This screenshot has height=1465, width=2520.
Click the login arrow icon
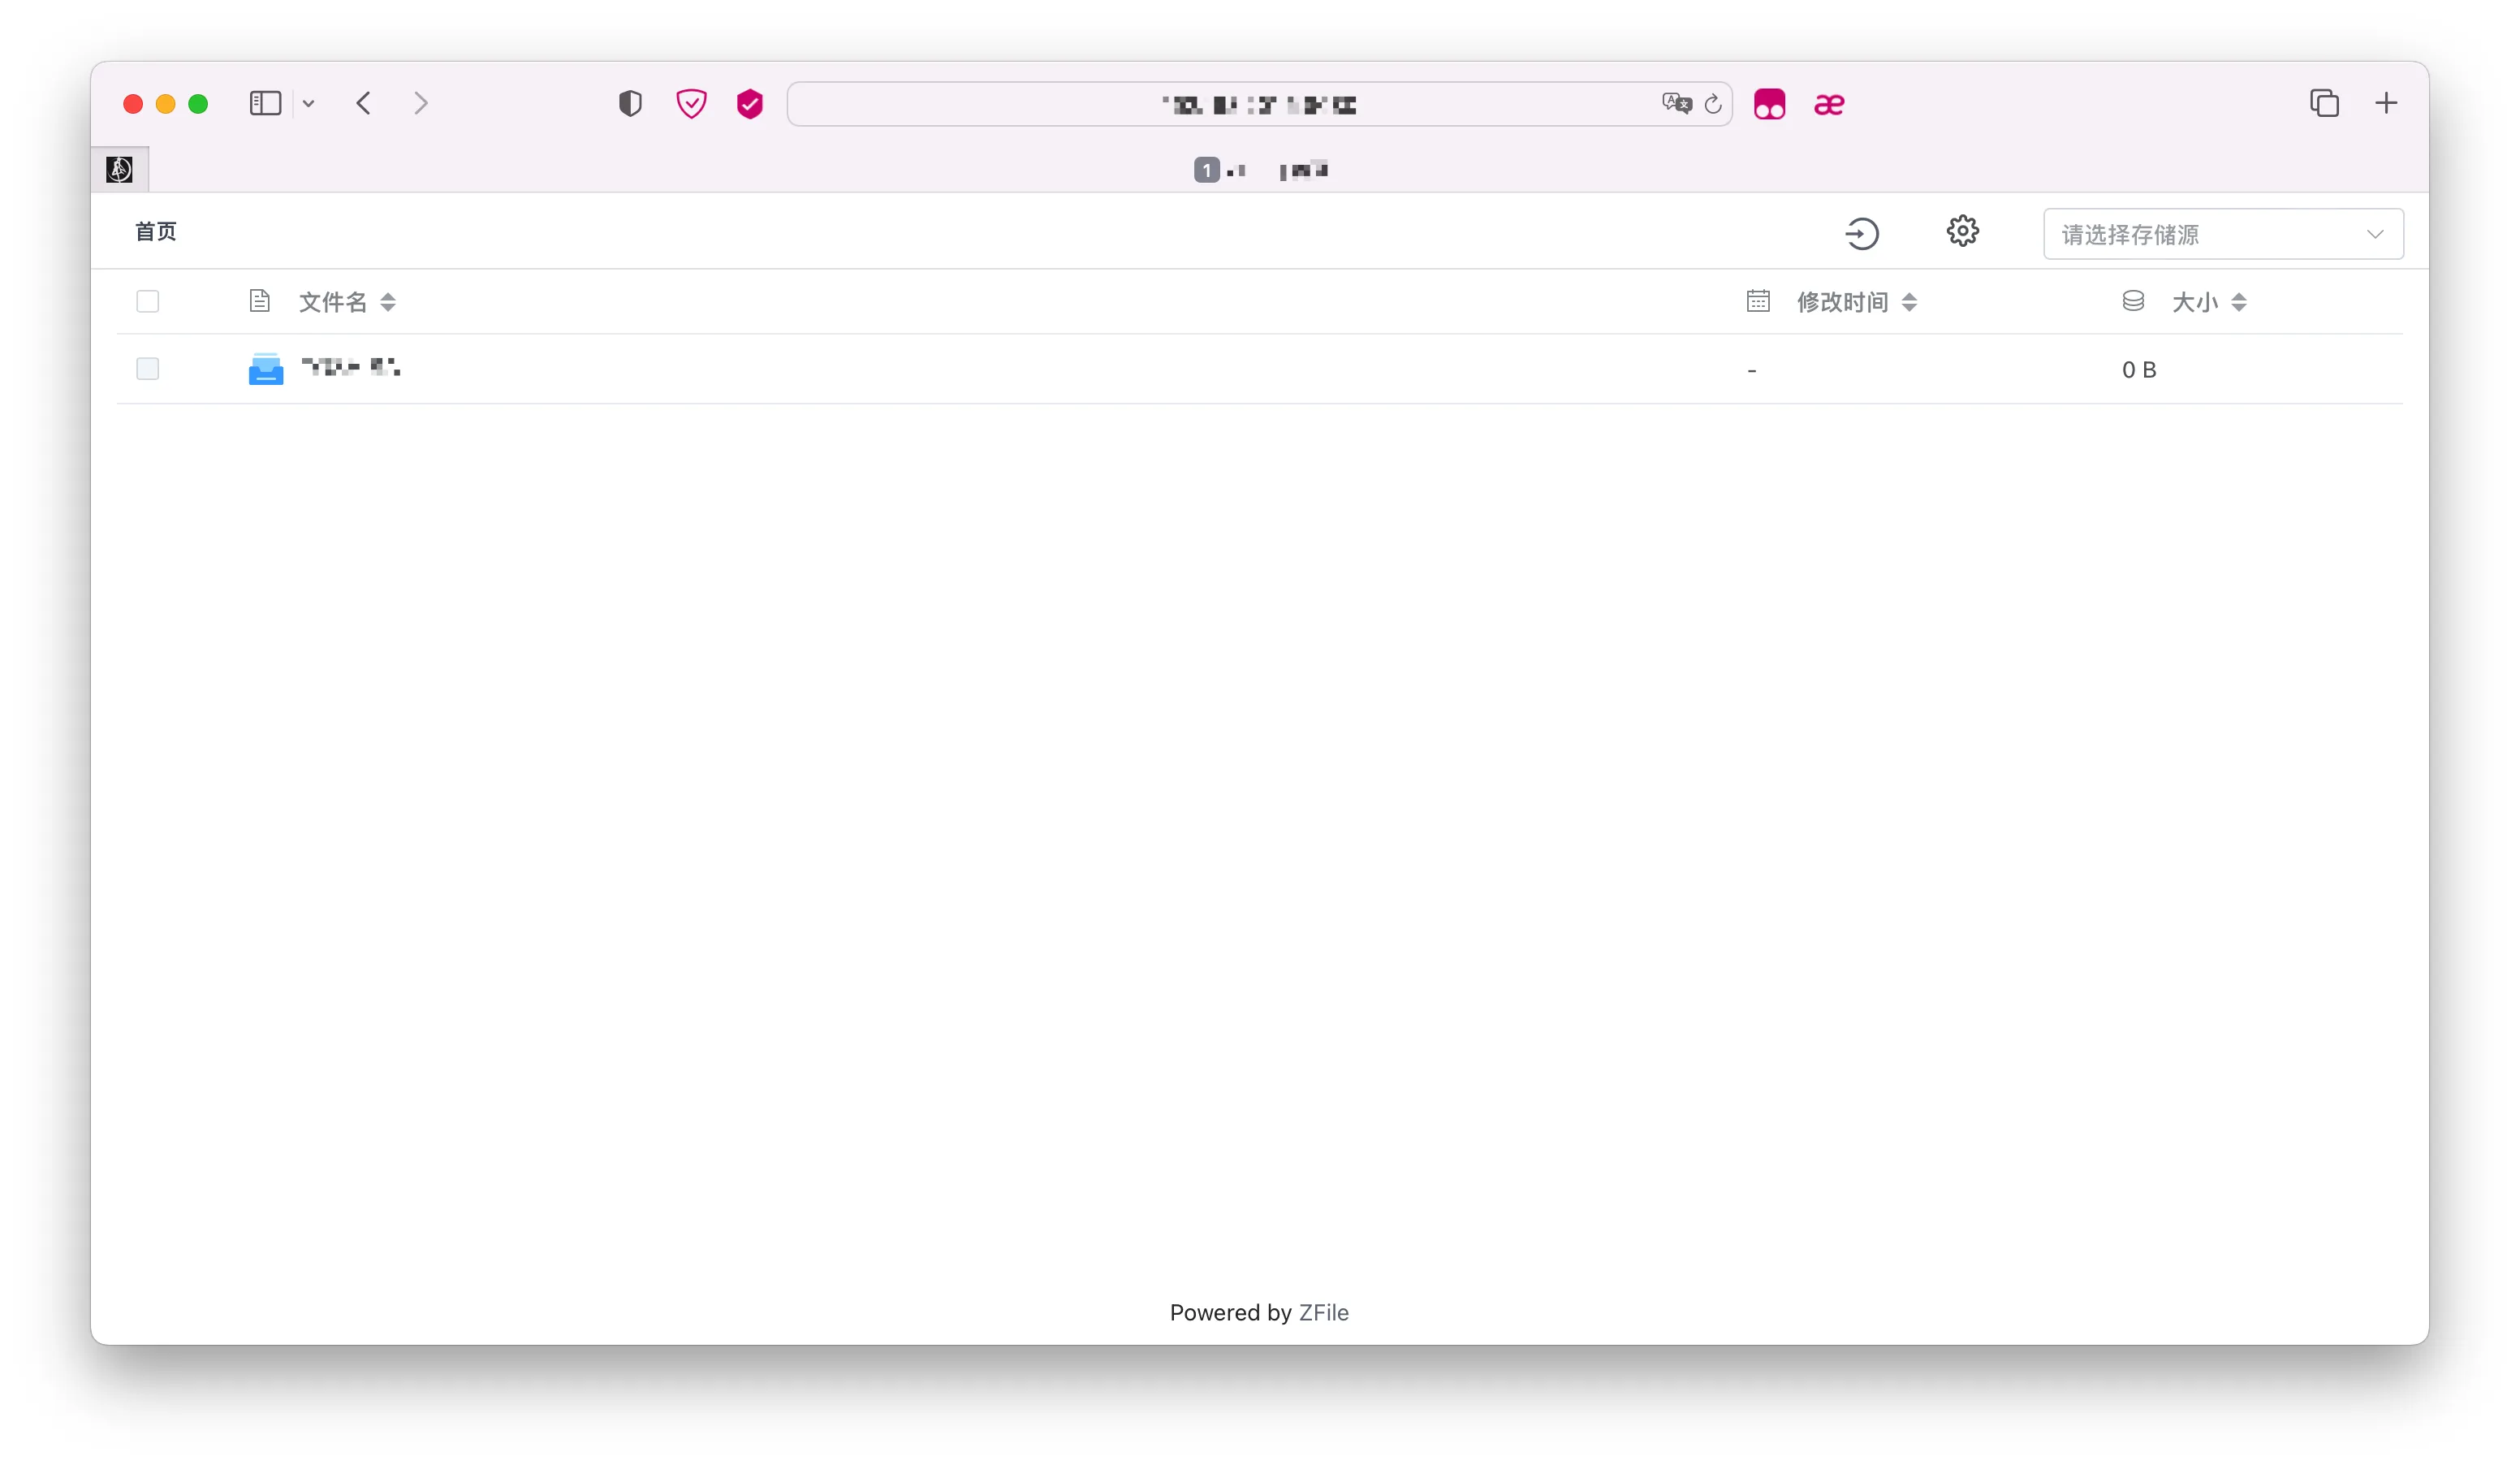(1861, 234)
